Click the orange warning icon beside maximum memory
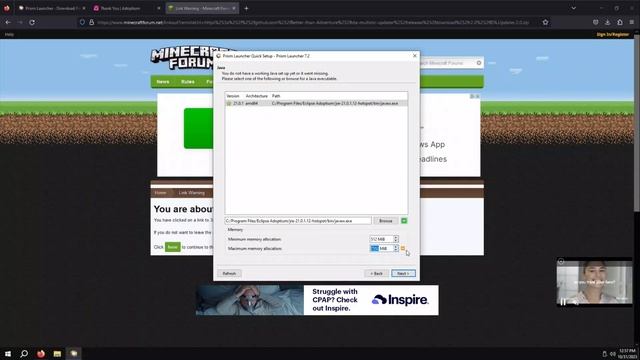The image size is (640, 360). pos(403,248)
